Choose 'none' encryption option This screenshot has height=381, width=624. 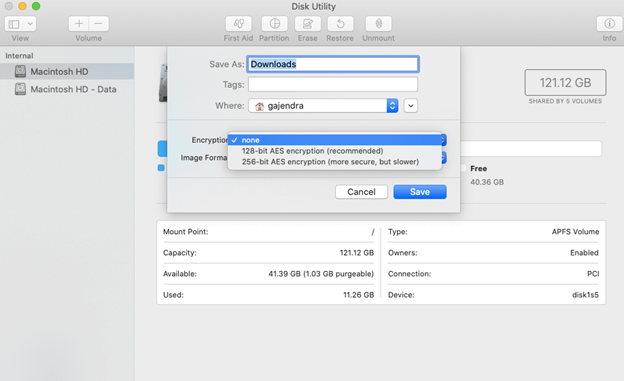point(335,140)
